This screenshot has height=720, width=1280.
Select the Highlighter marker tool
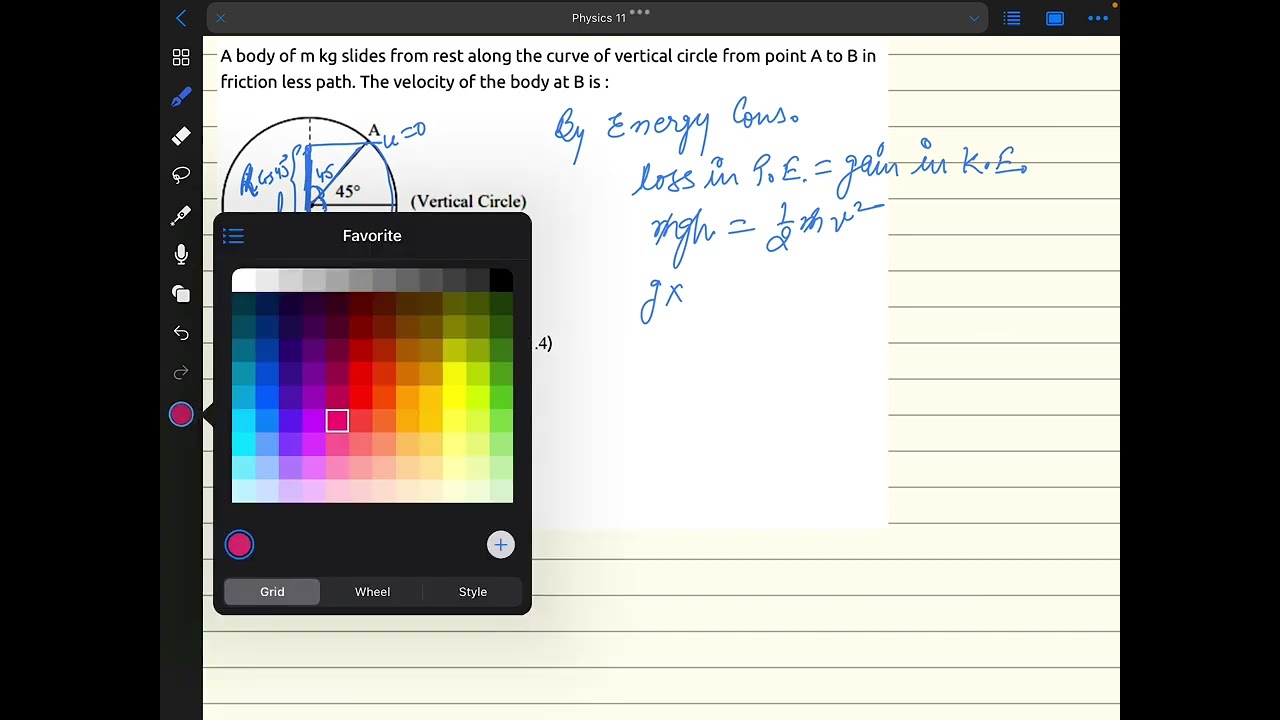point(181,215)
